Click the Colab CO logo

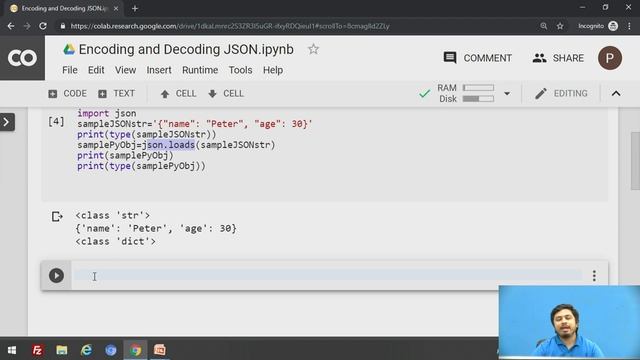click(22, 58)
